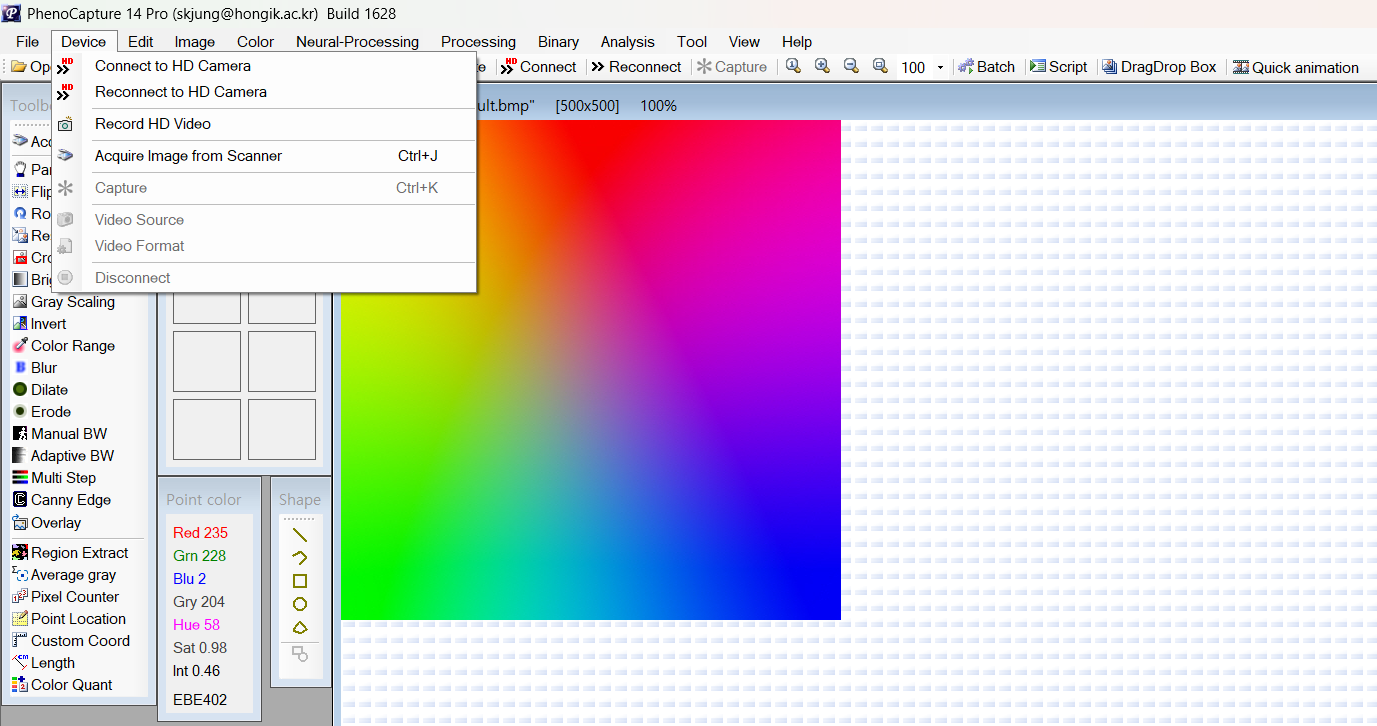
Task: Open the Image menu
Action: [195, 42]
